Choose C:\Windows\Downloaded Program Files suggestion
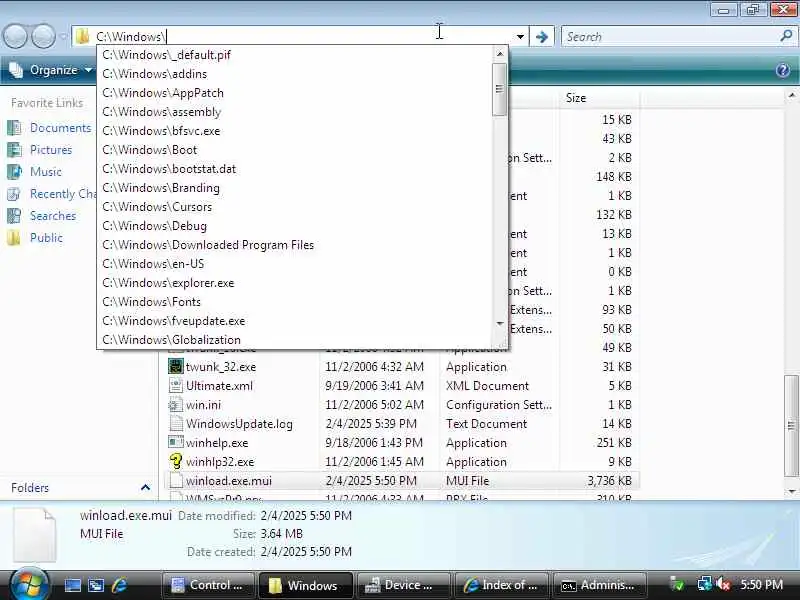 click(x=295, y=245)
